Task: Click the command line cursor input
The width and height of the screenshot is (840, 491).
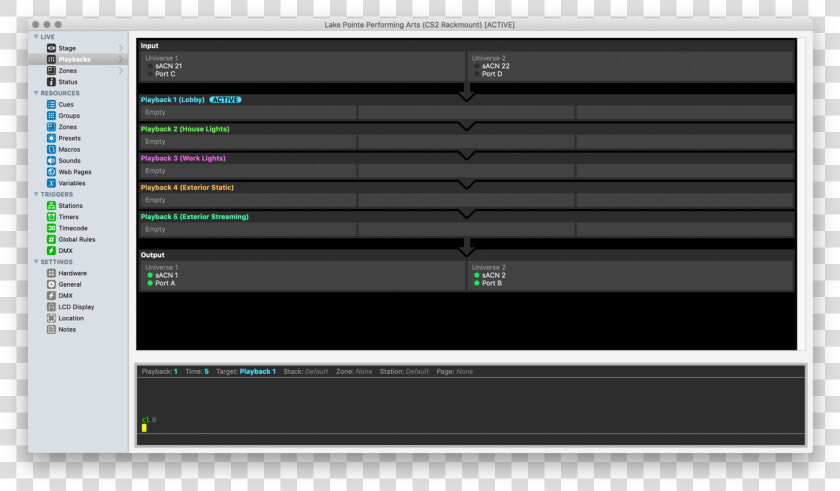Action: 144,428
